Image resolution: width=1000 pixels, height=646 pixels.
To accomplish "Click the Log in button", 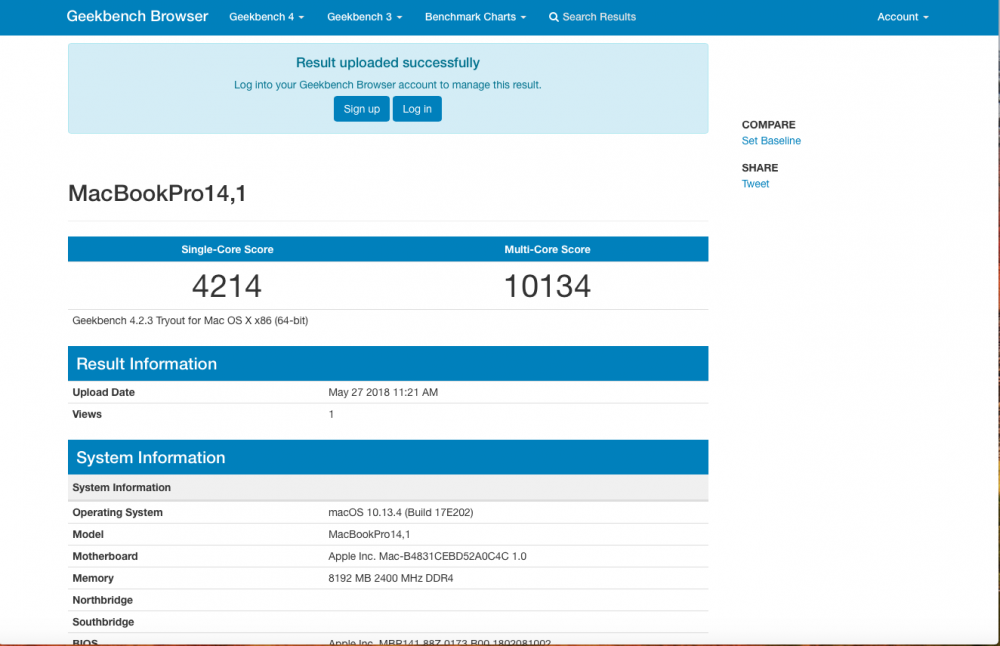I will (417, 109).
